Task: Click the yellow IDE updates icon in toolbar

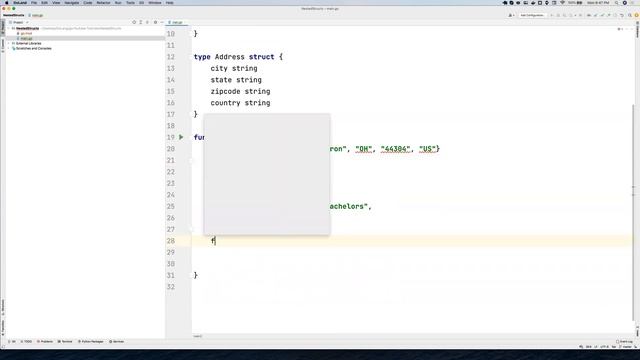Action: coord(636,15)
